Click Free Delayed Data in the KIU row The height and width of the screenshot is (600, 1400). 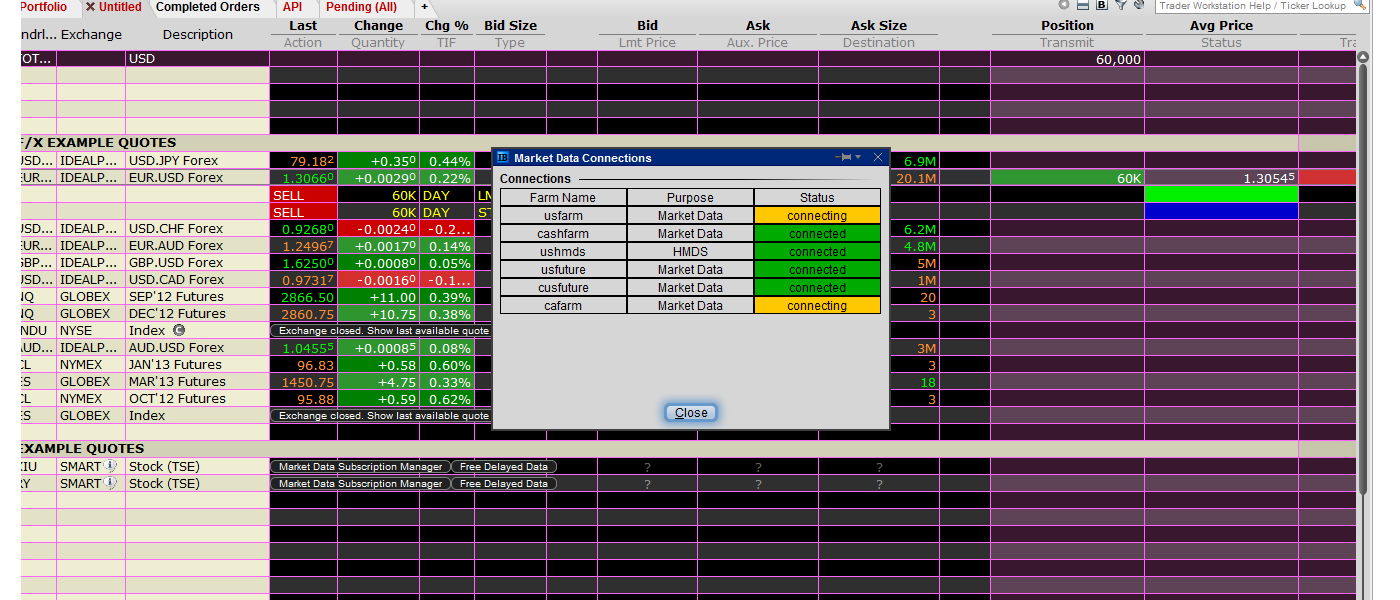pyautogui.click(x=504, y=466)
